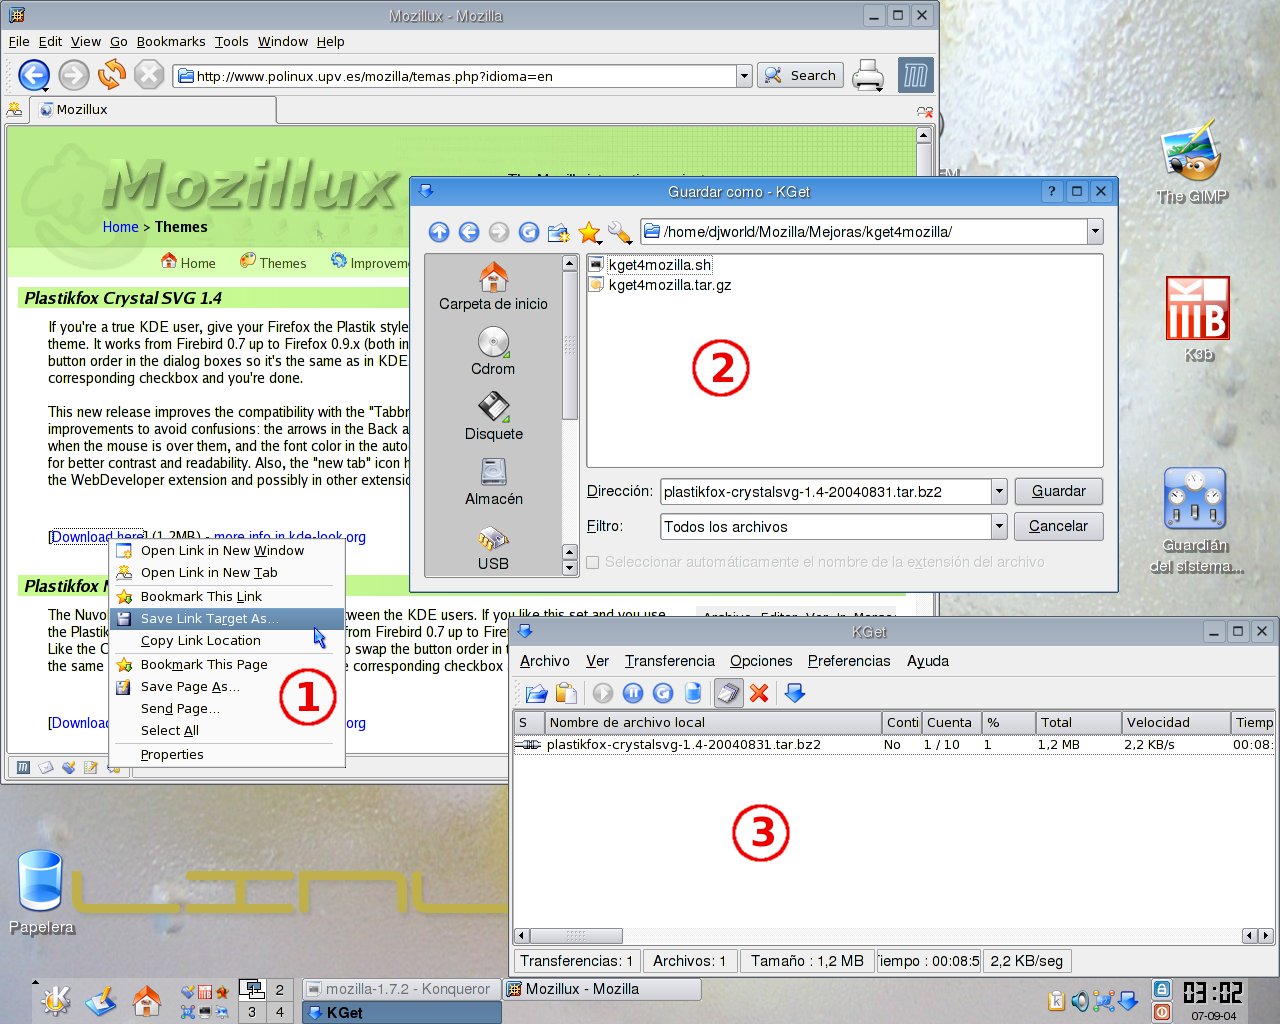Click the back arrow in Guardar como dialog

[469, 232]
